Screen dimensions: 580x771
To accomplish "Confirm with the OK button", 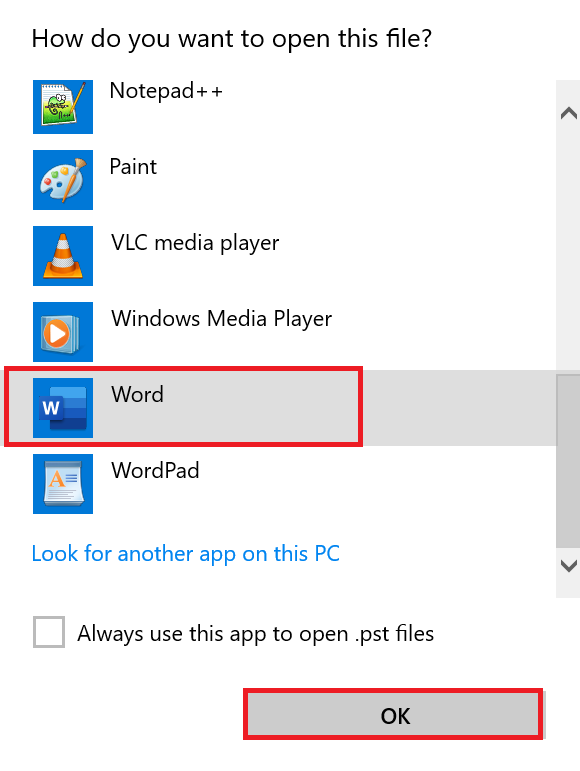I will tap(393, 714).
